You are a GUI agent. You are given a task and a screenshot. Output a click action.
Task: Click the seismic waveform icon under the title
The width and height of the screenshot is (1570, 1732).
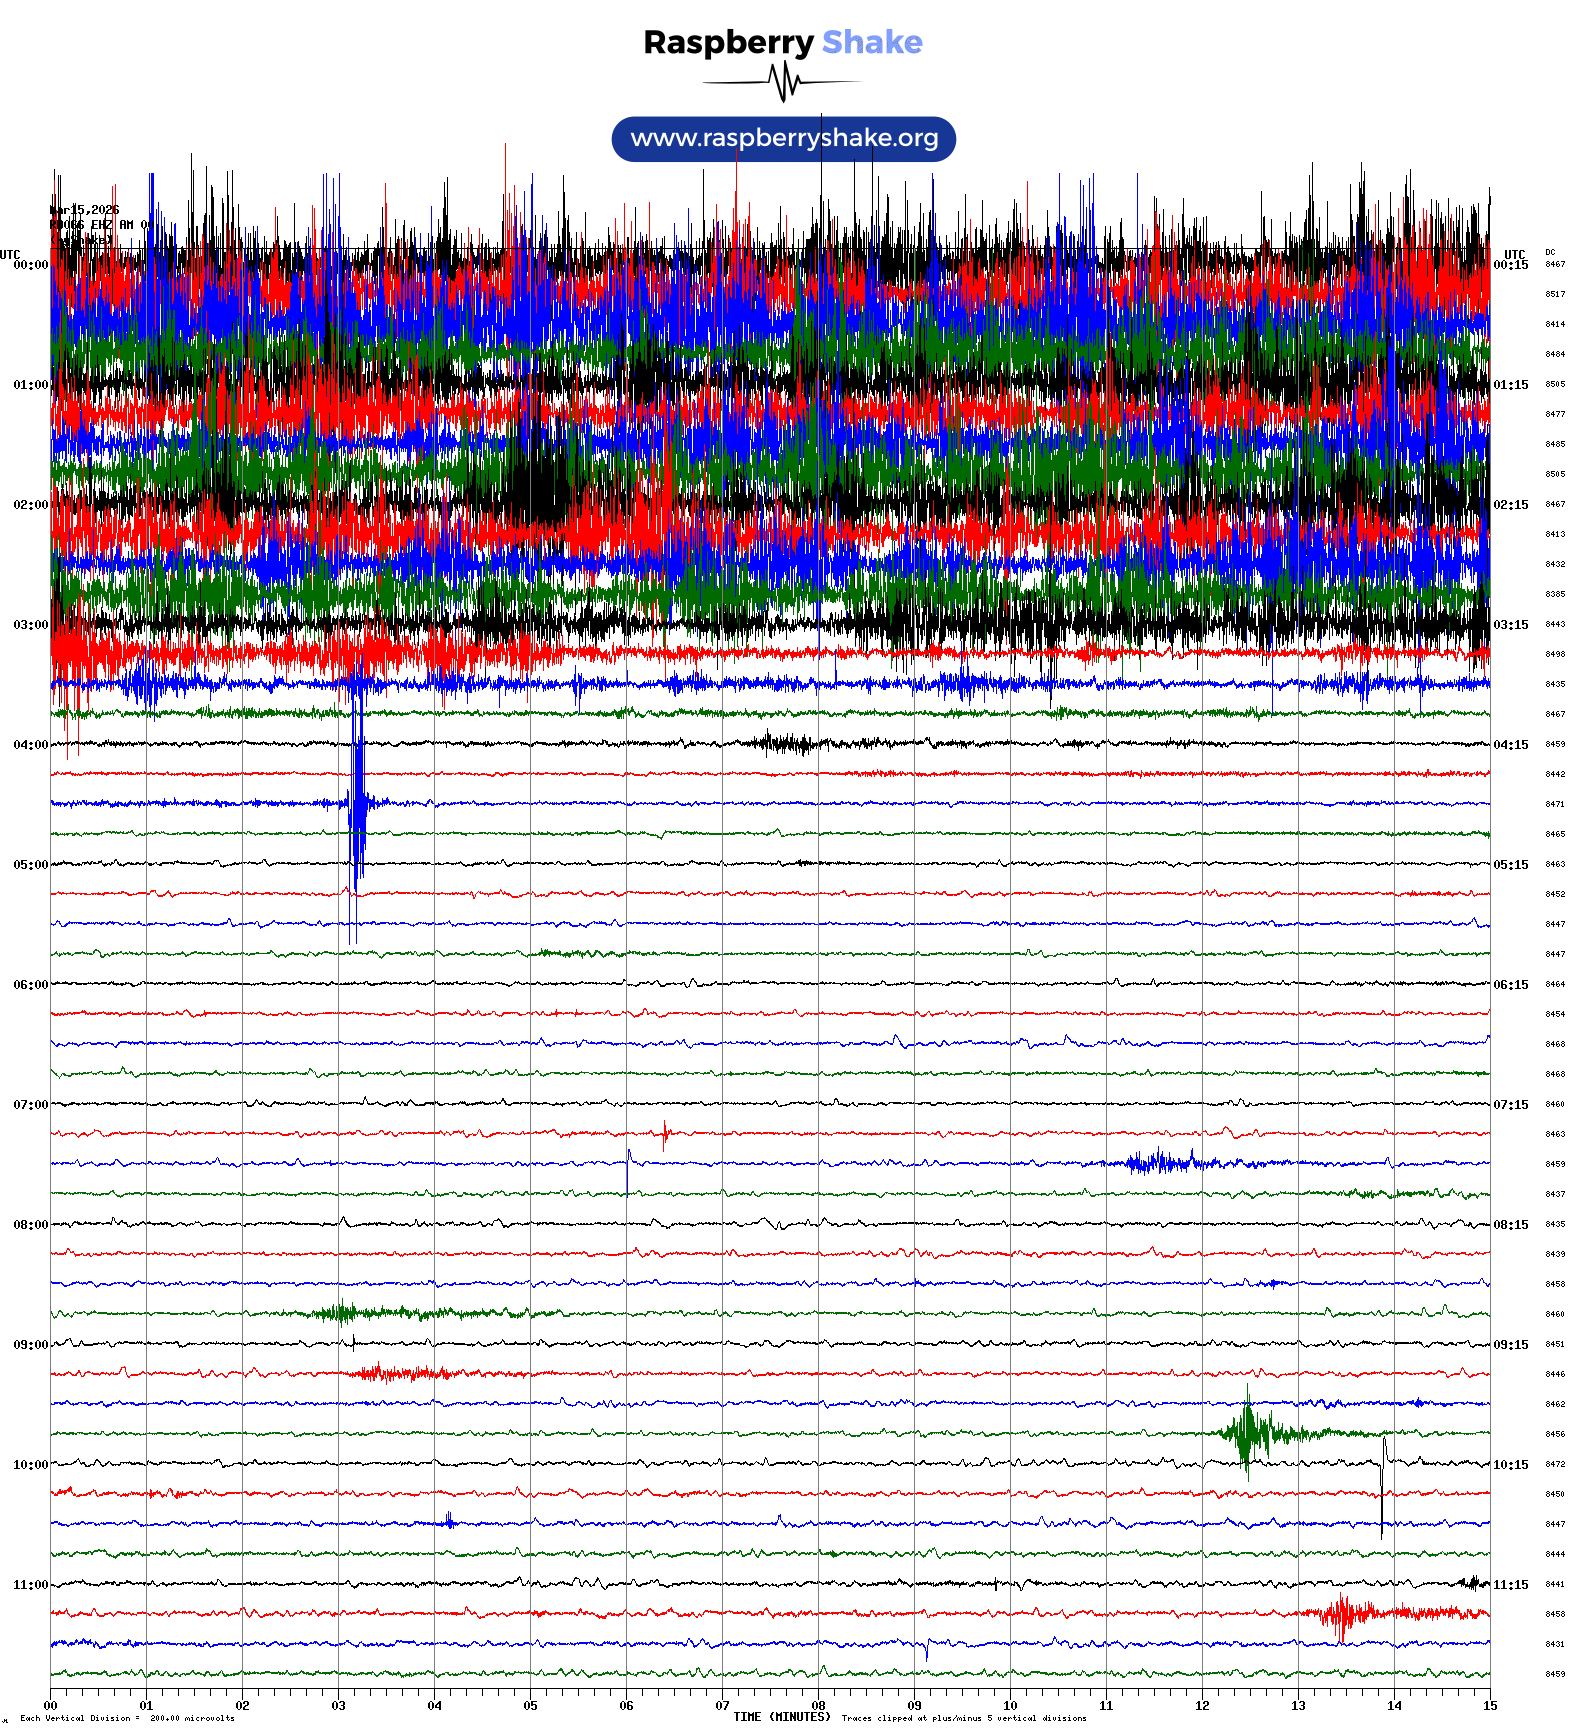pos(783,82)
